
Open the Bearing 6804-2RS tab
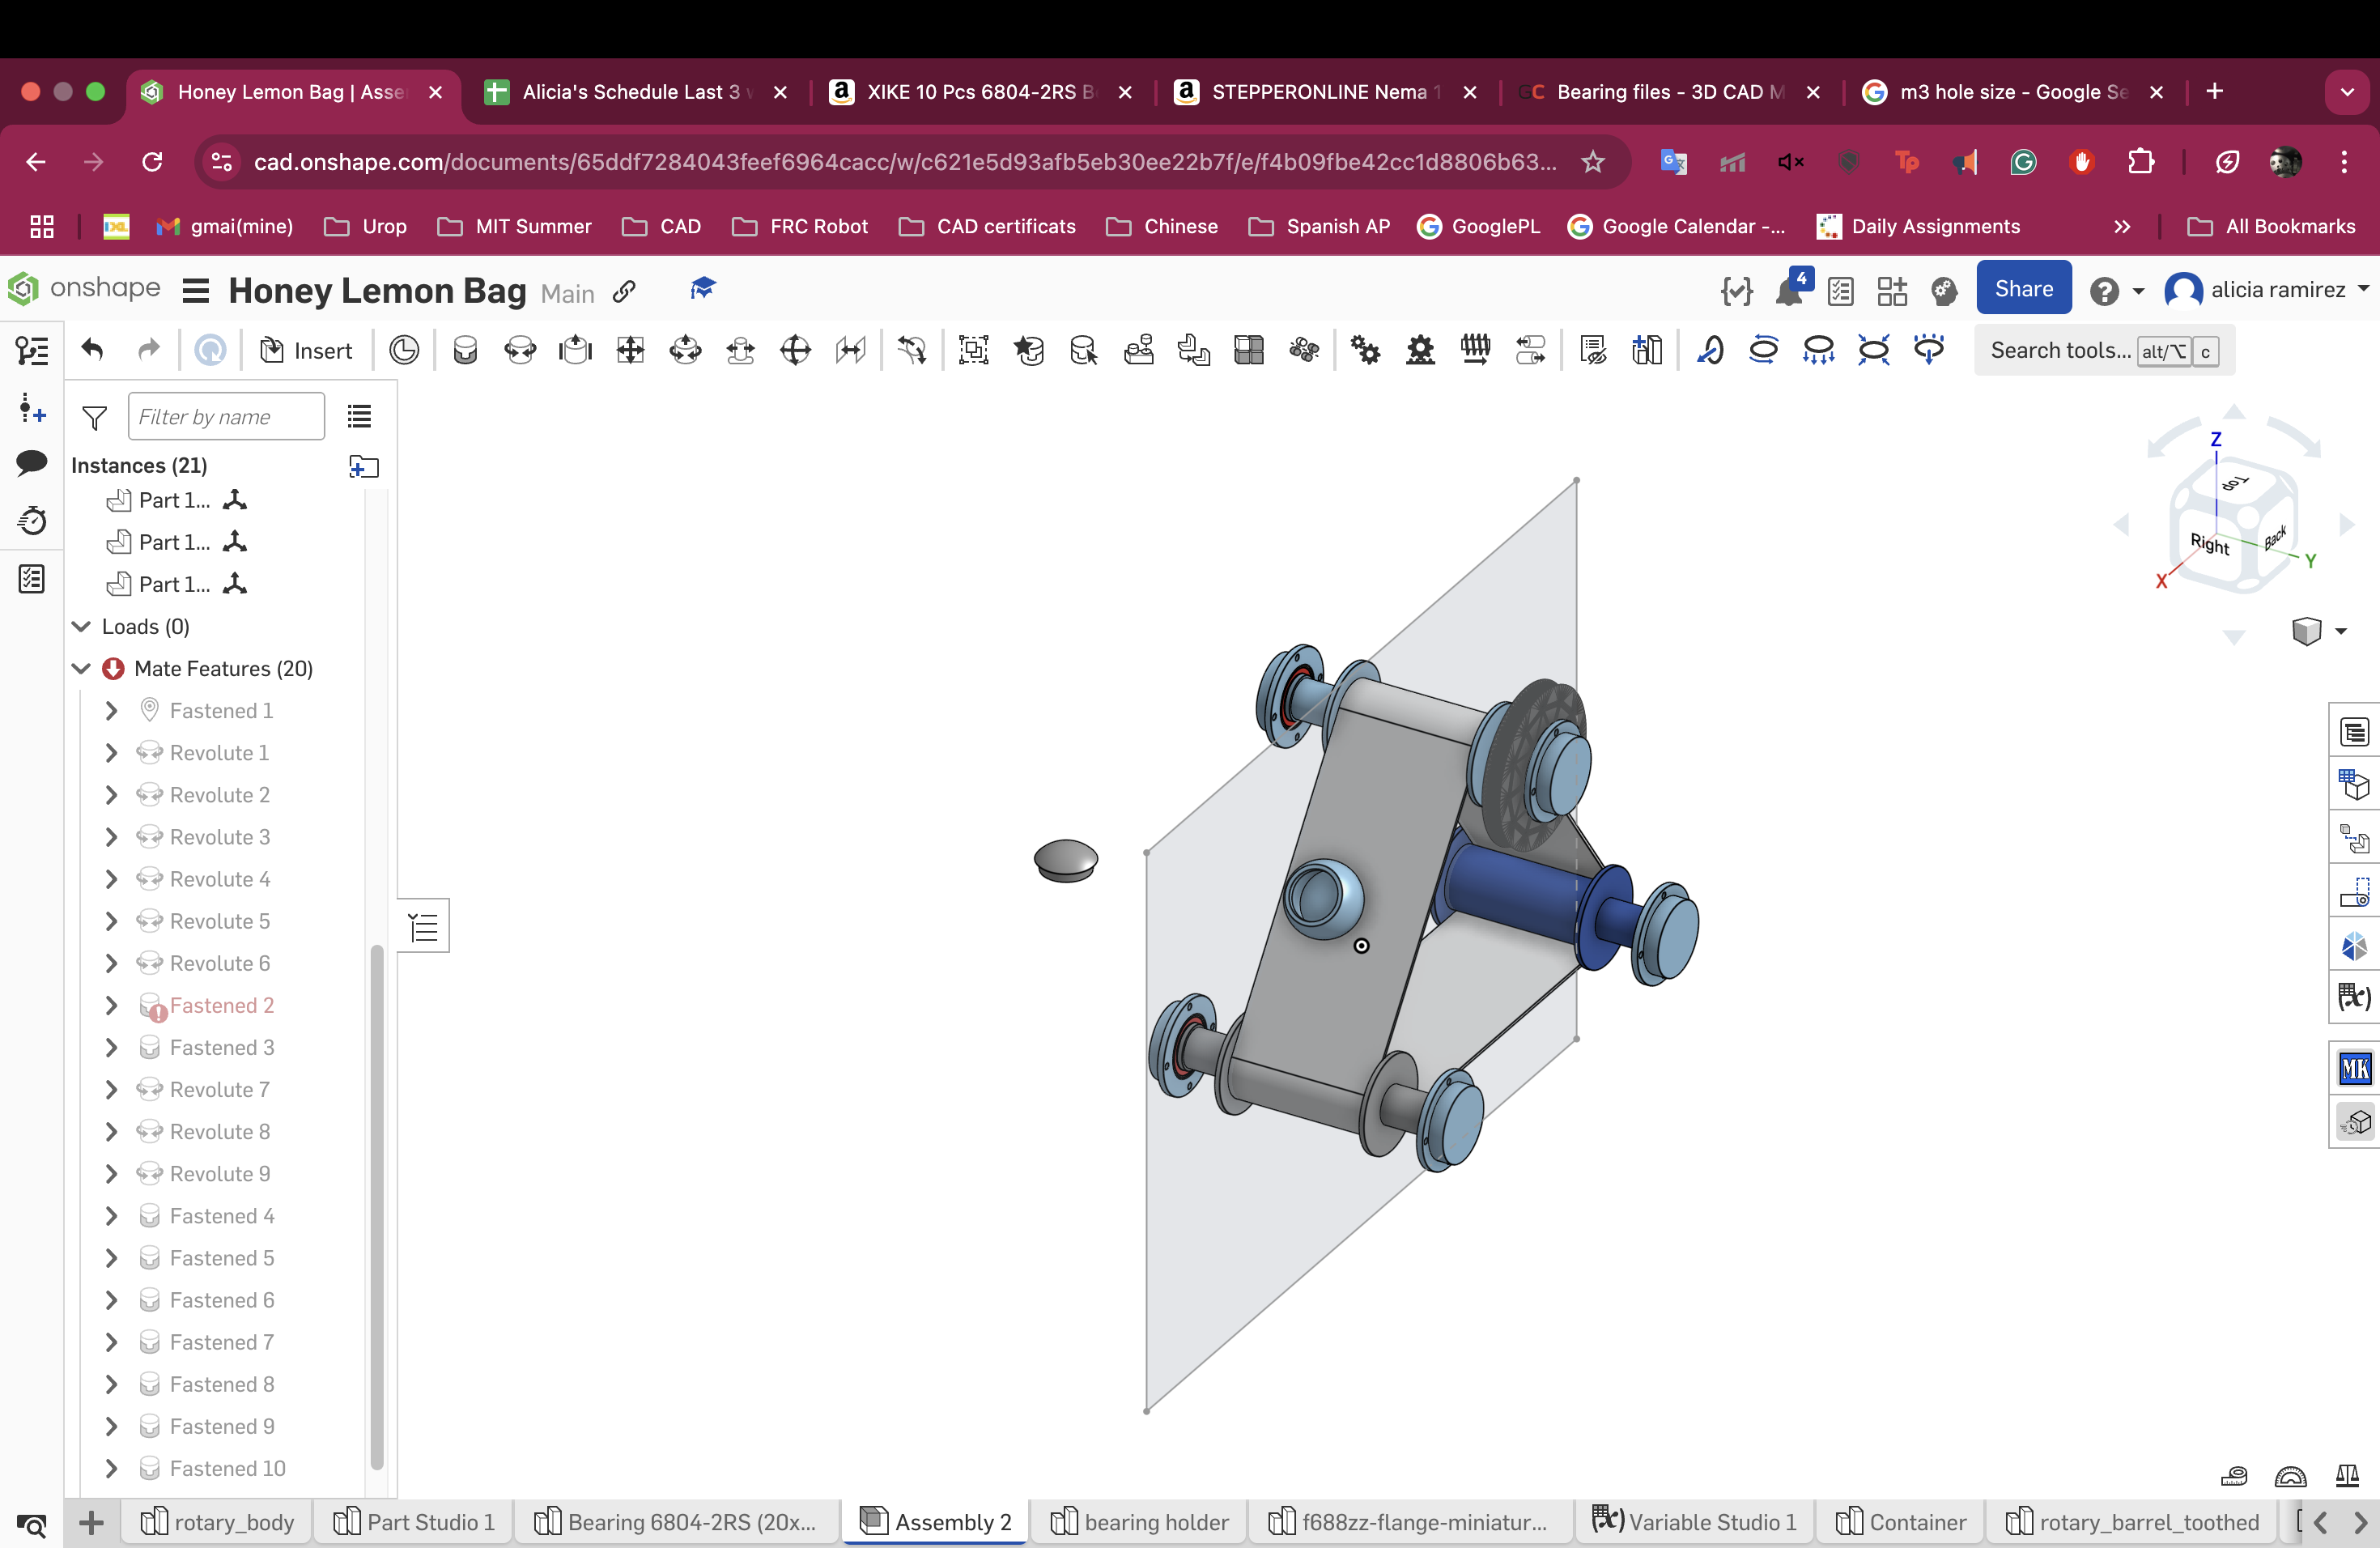click(676, 1522)
